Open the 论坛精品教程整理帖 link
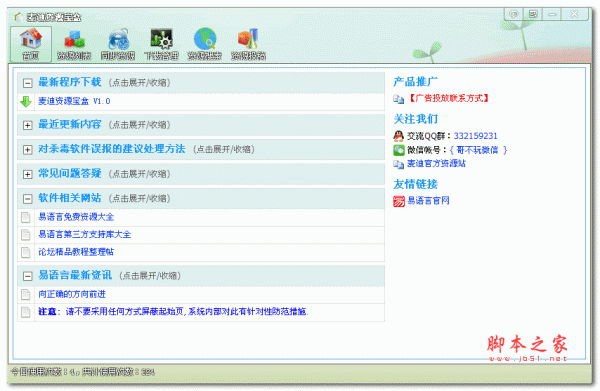600x391 pixels. pos(76,252)
